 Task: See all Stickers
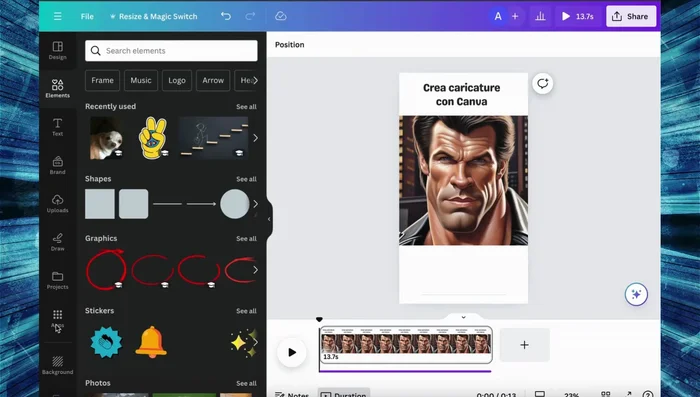(x=246, y=311)
